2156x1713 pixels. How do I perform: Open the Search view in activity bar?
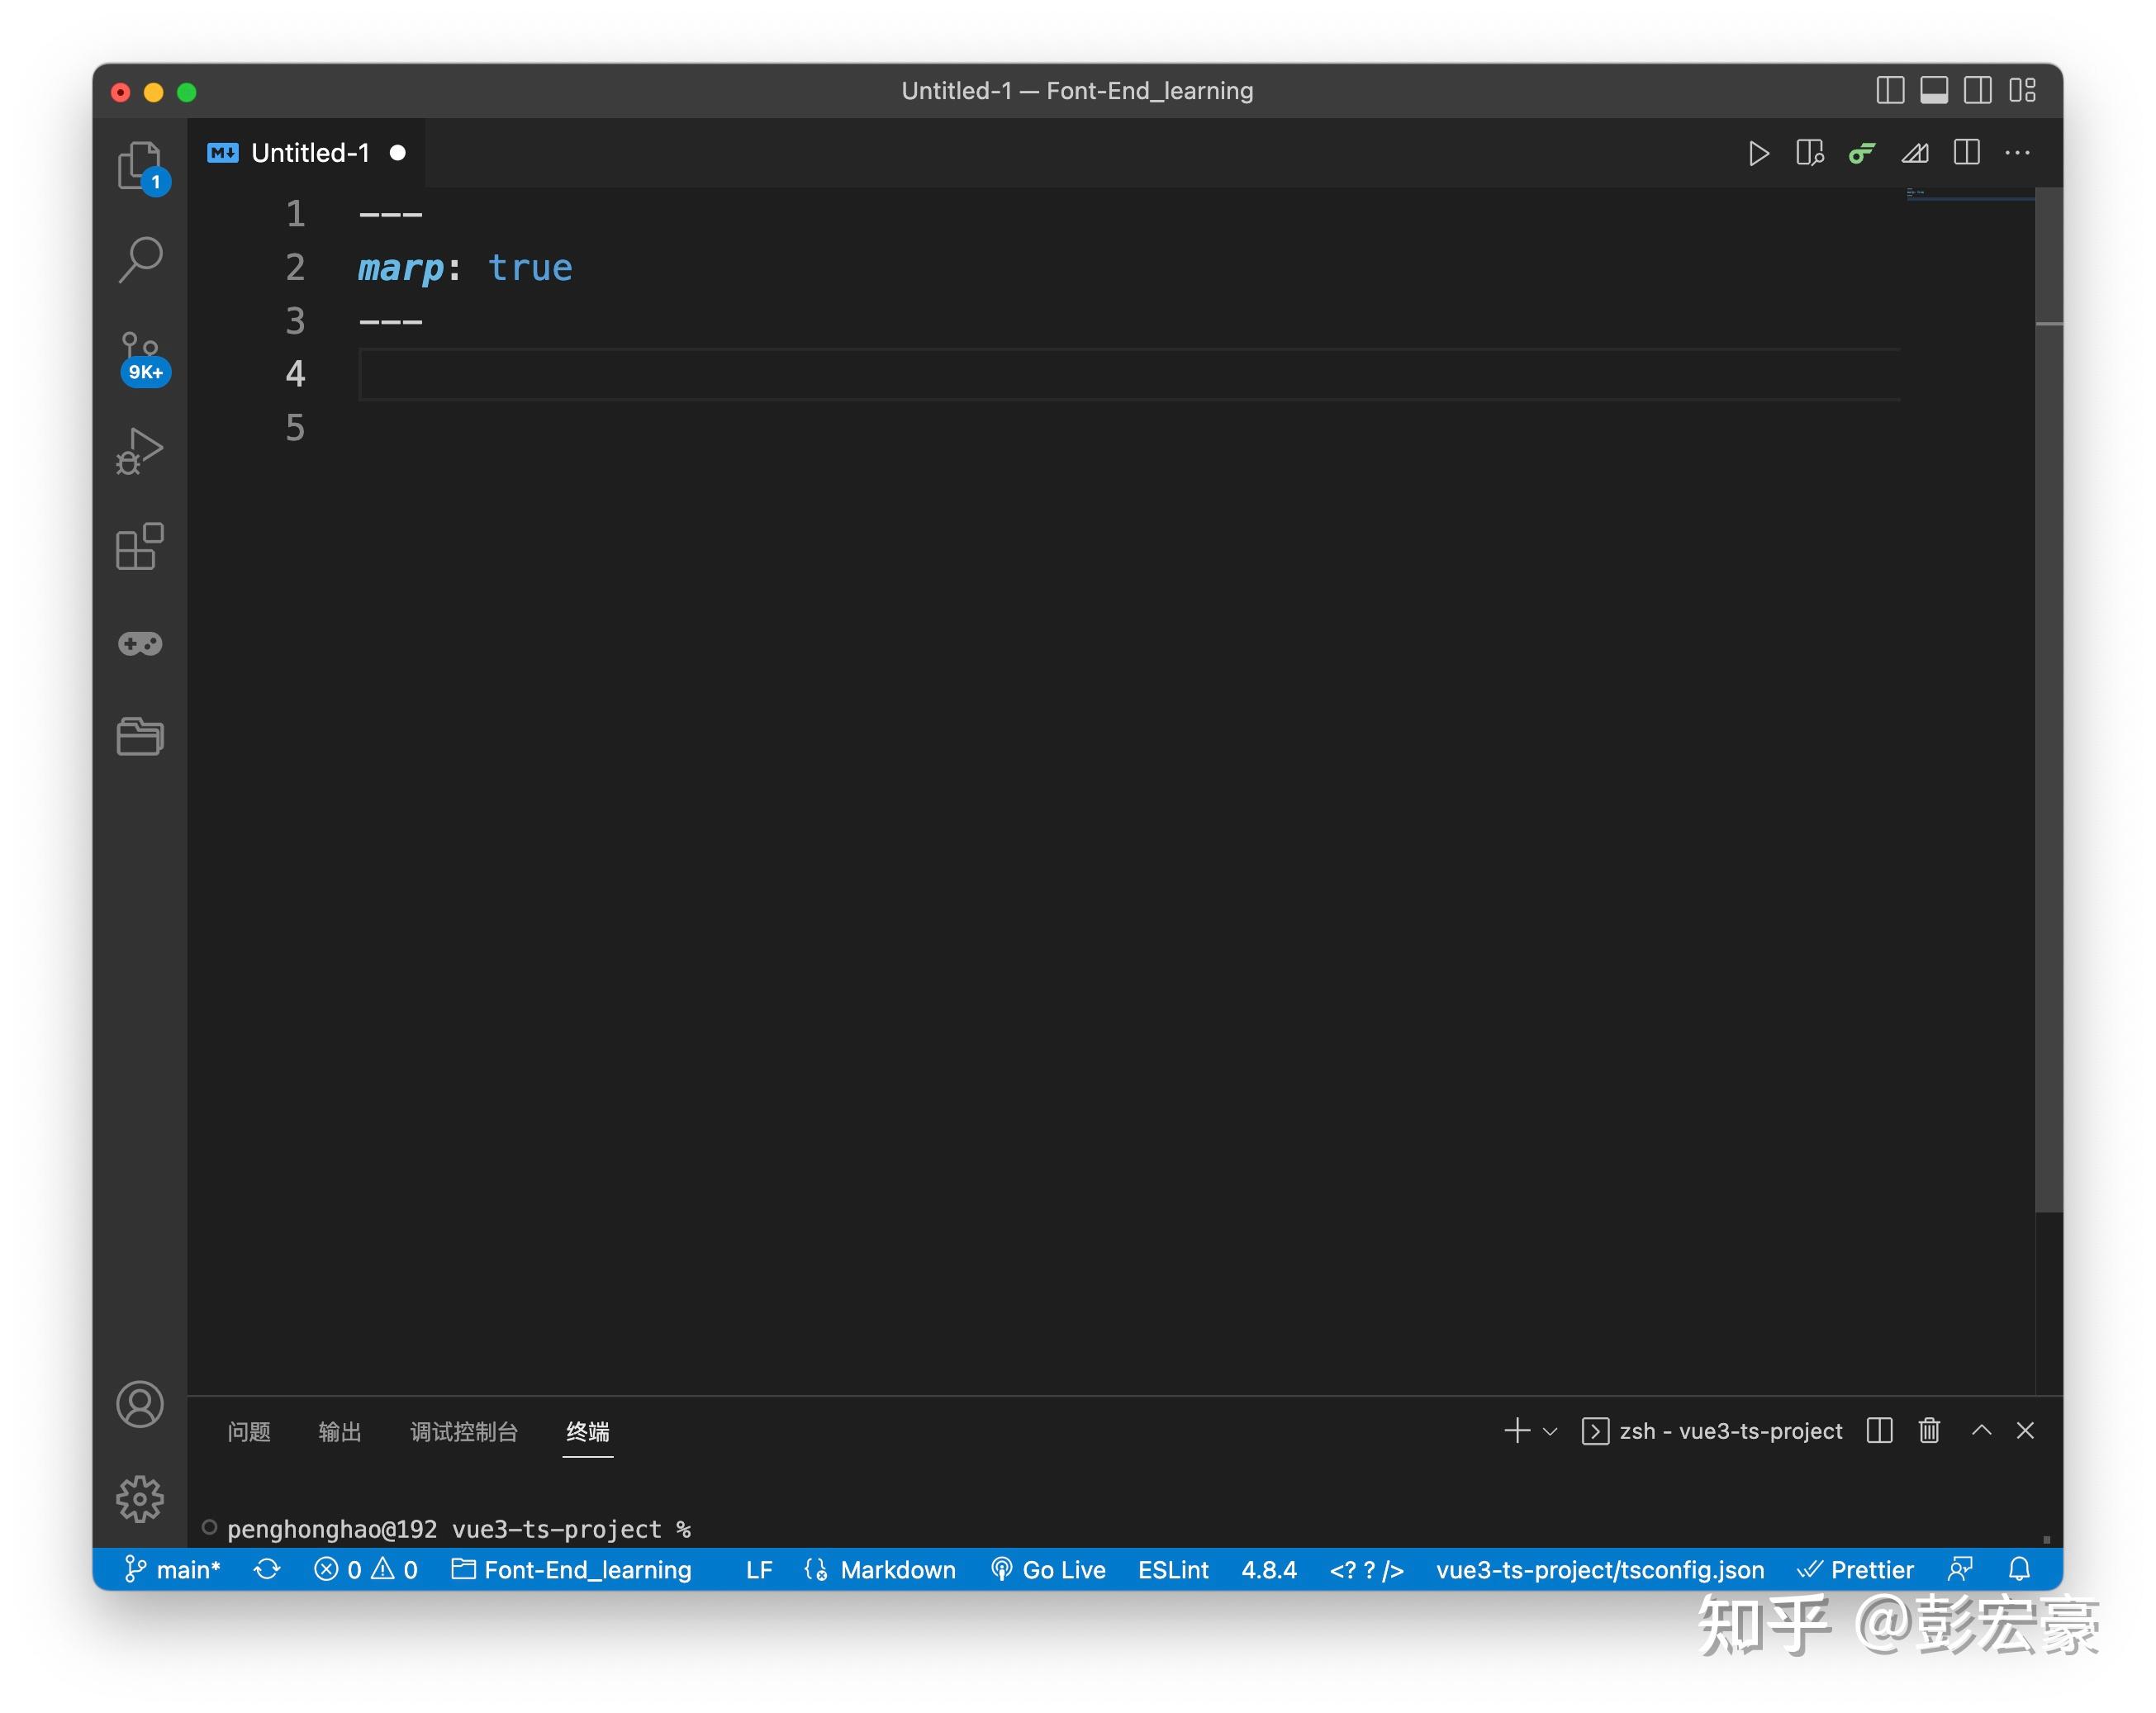140,259
